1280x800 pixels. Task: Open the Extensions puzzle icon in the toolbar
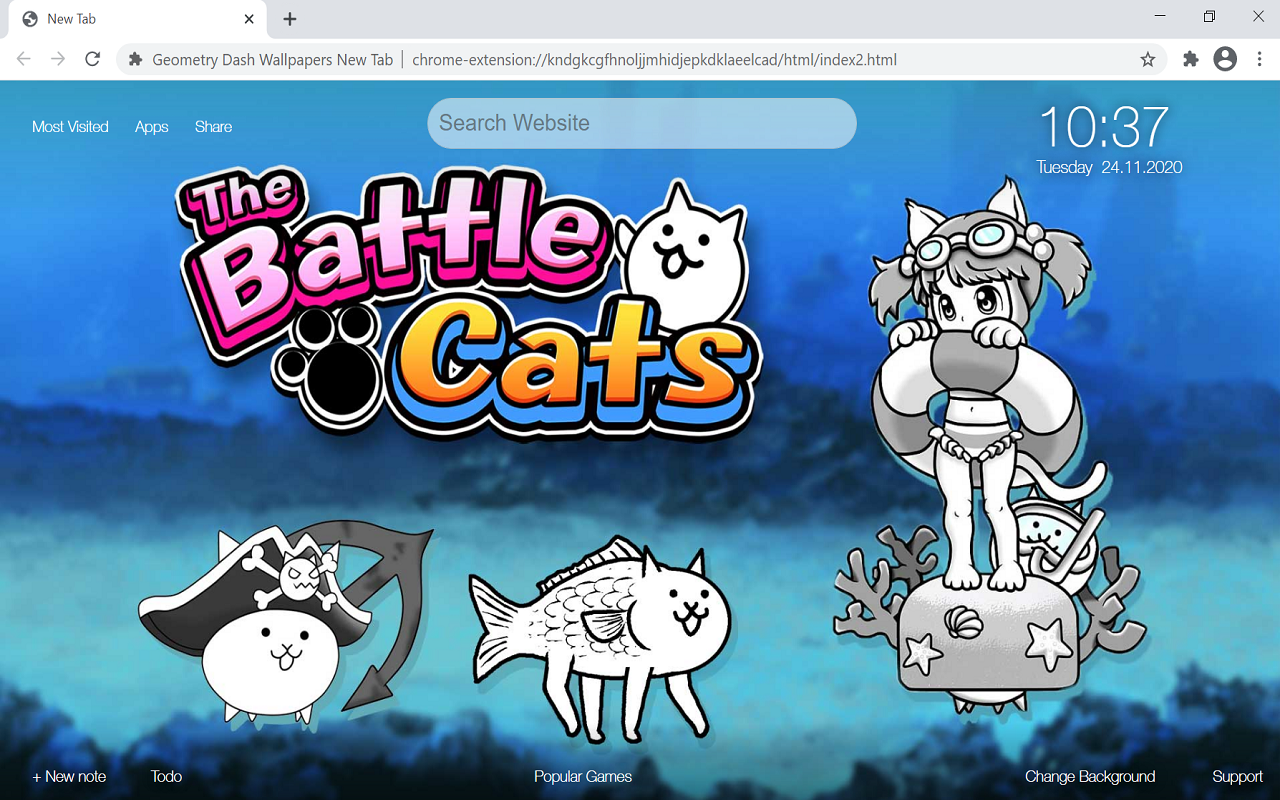1190,59
